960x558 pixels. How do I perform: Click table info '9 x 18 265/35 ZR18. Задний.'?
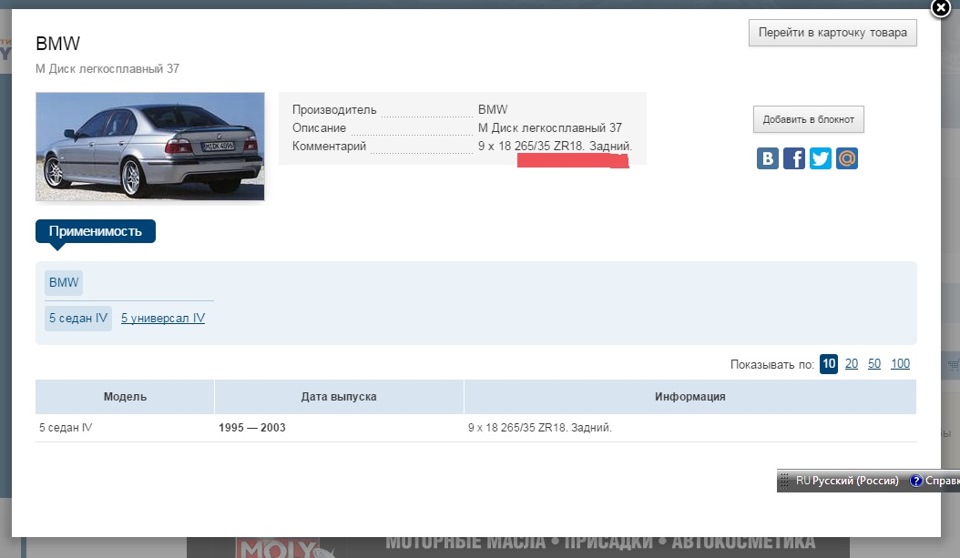coord(540,428)
